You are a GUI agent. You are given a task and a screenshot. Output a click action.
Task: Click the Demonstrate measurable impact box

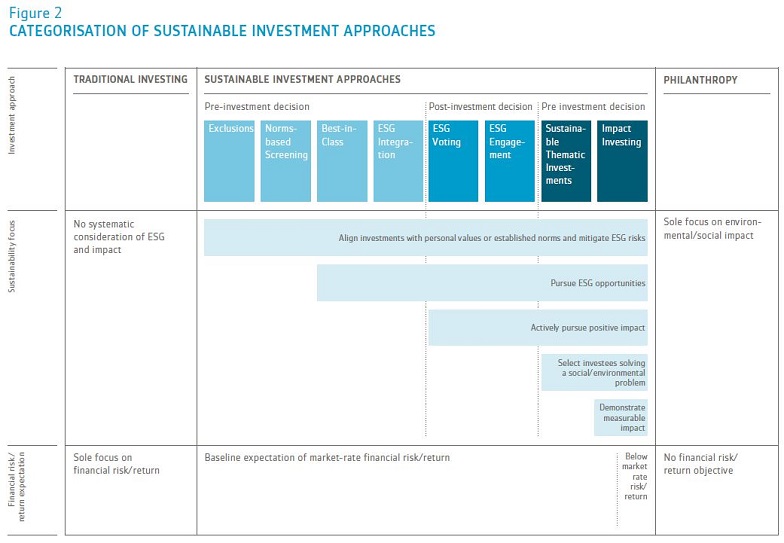(x=621, y=417)
